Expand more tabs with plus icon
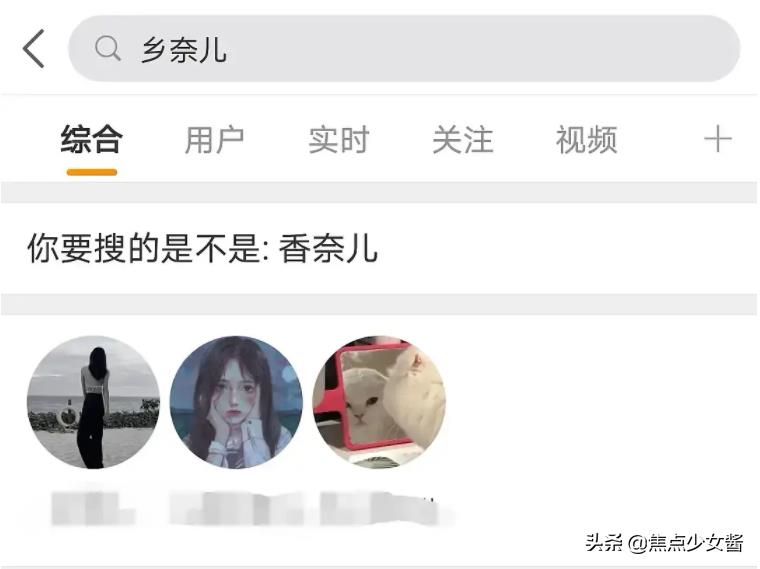Viewport: 760px width, 569px height. click(x=718, y=139)
